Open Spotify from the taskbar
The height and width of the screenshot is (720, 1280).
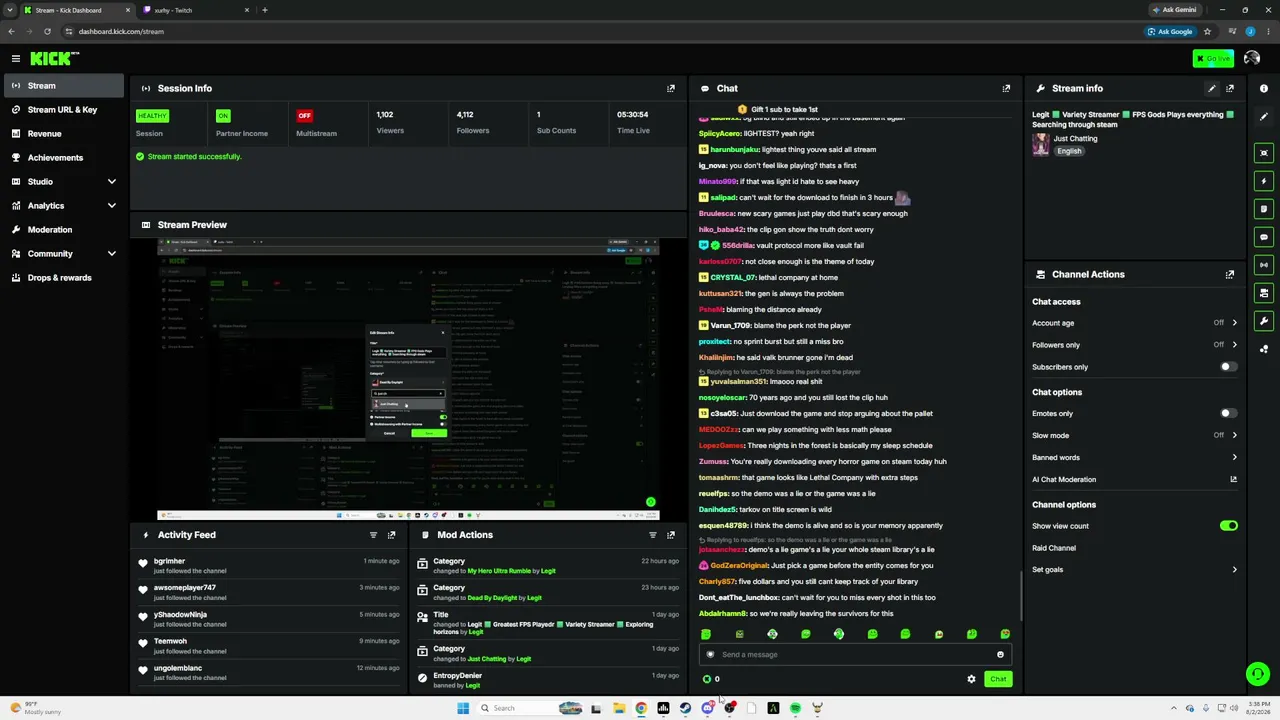(795, 708)
